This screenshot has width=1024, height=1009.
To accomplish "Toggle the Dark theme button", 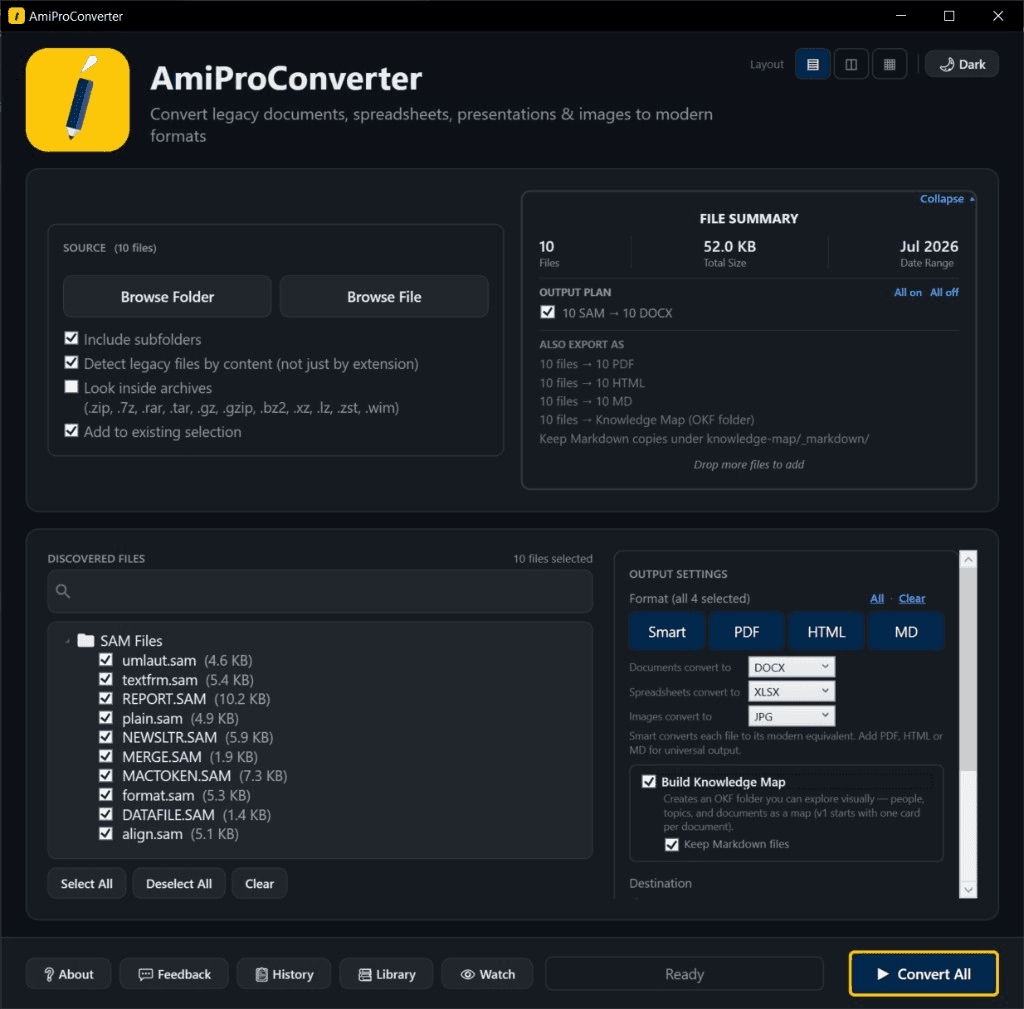I will 961,64.
